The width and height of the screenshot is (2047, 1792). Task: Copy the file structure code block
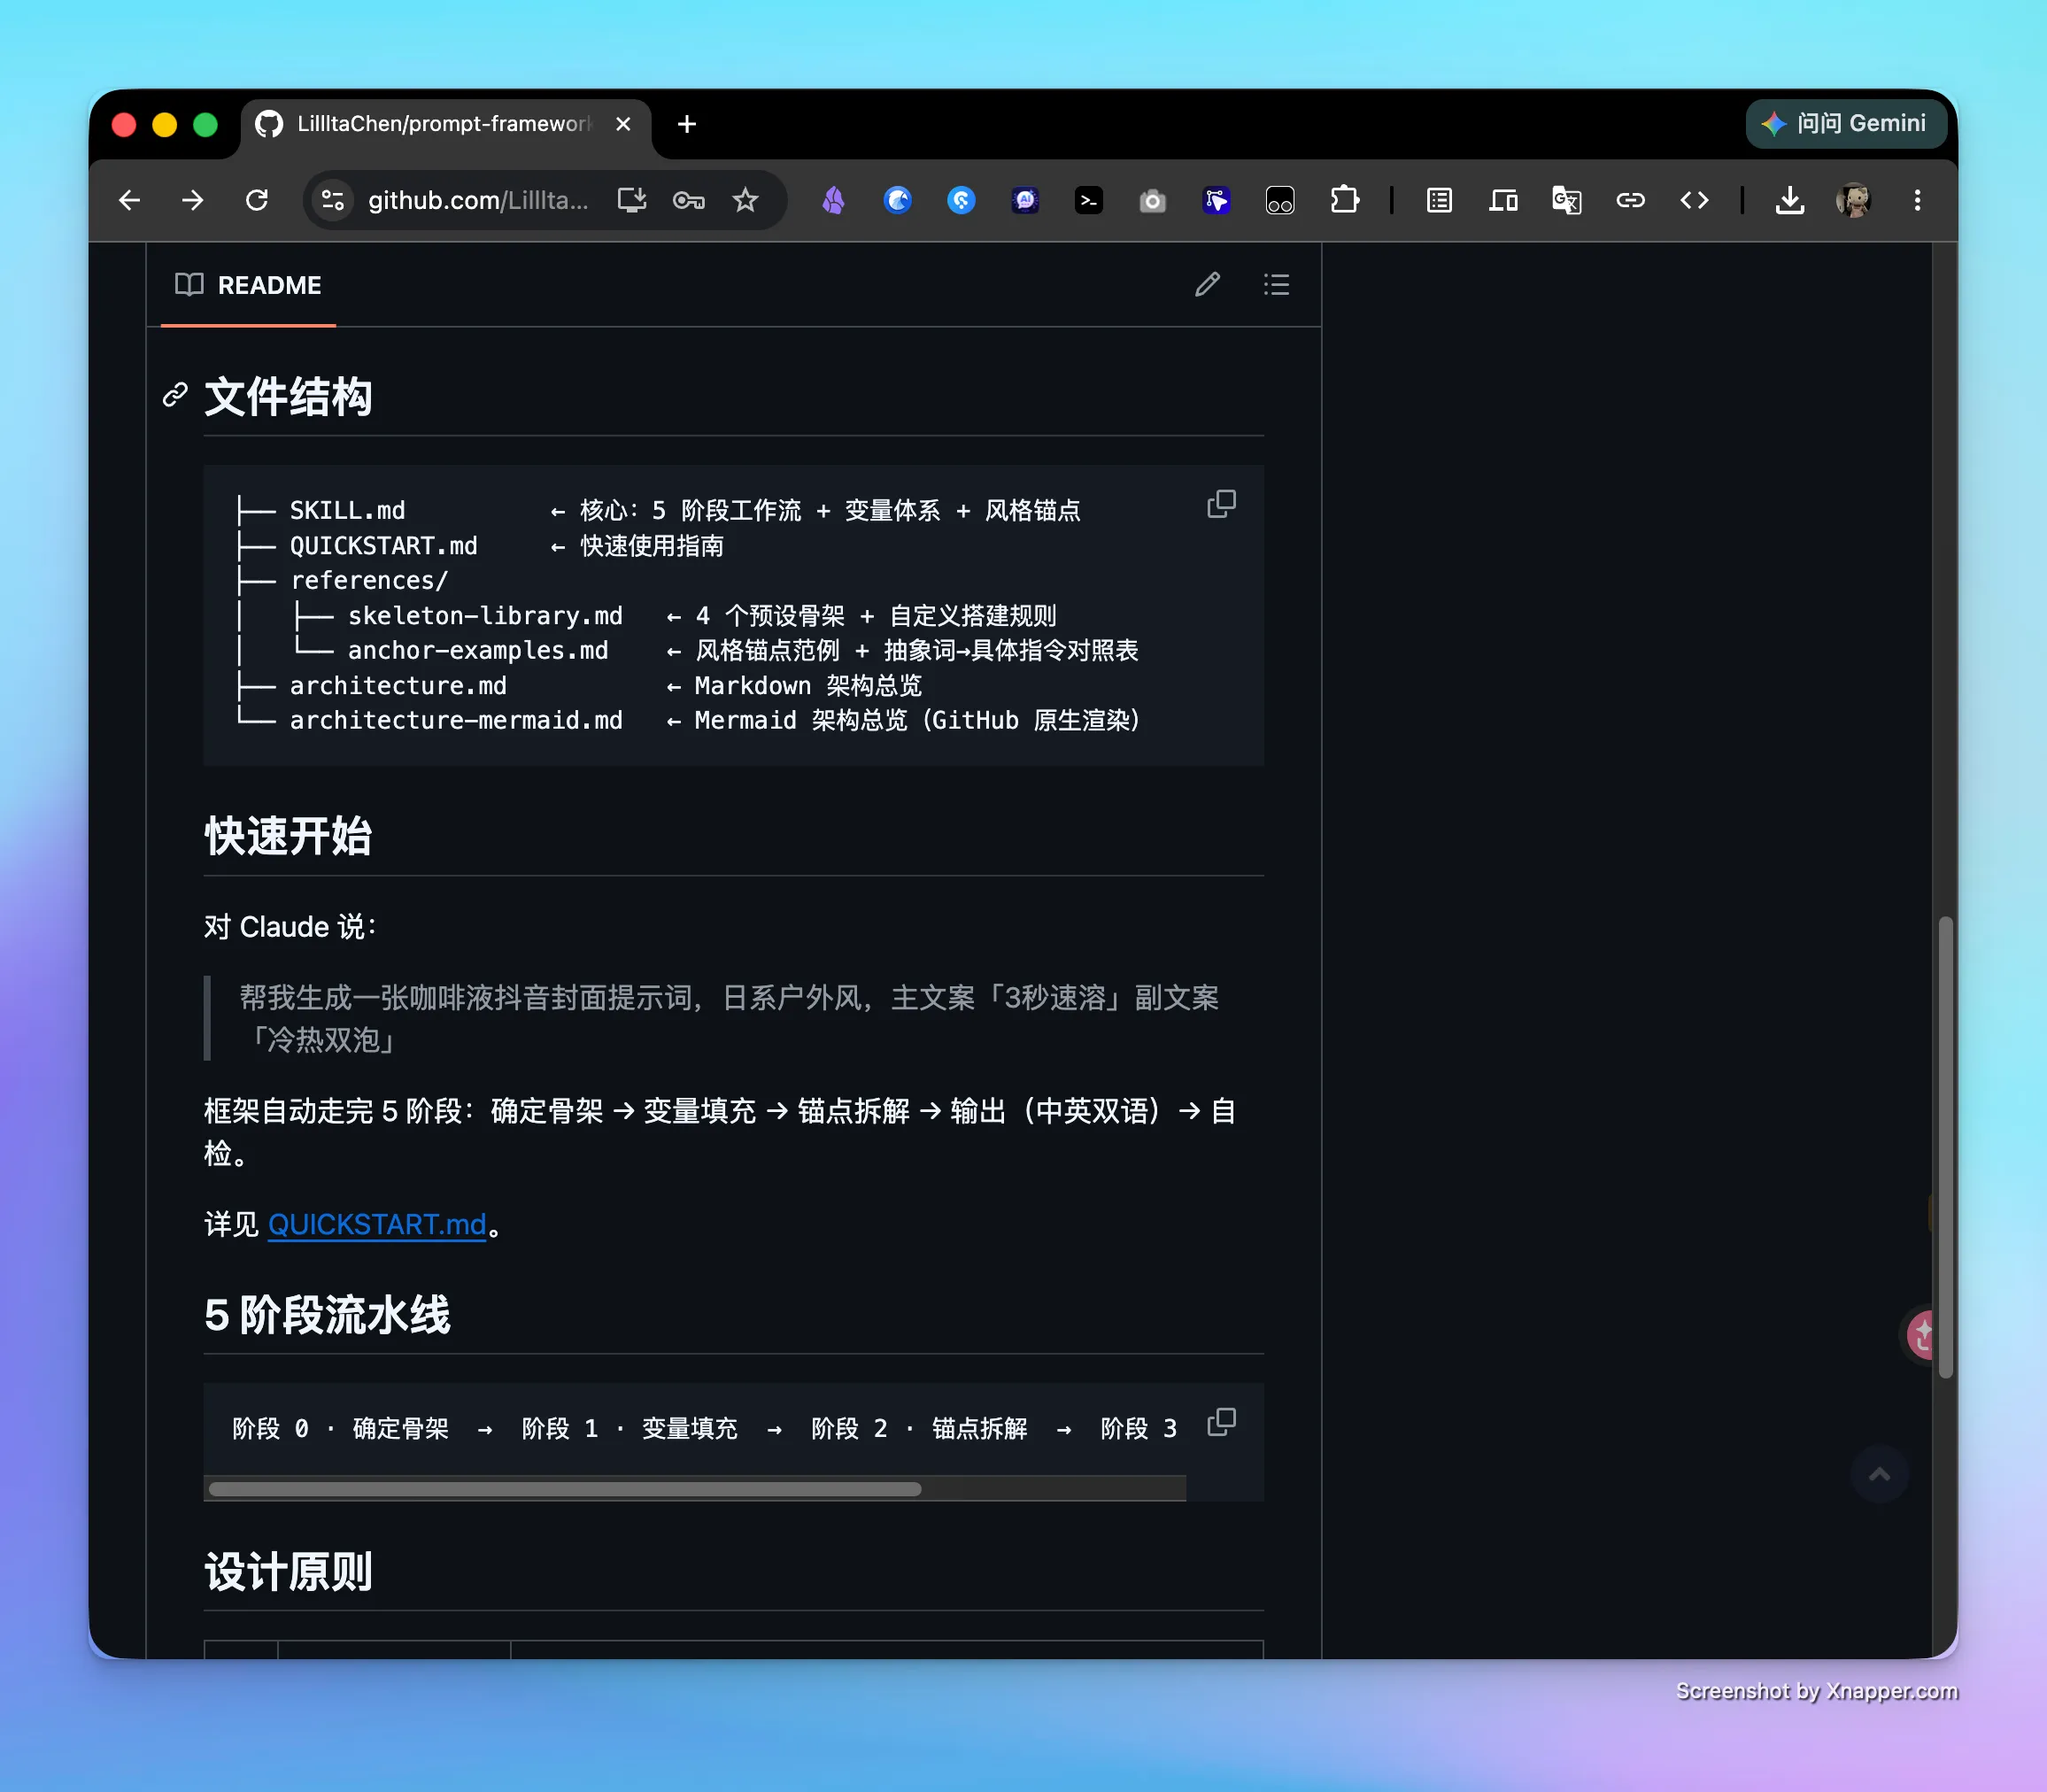point(1221,504)
